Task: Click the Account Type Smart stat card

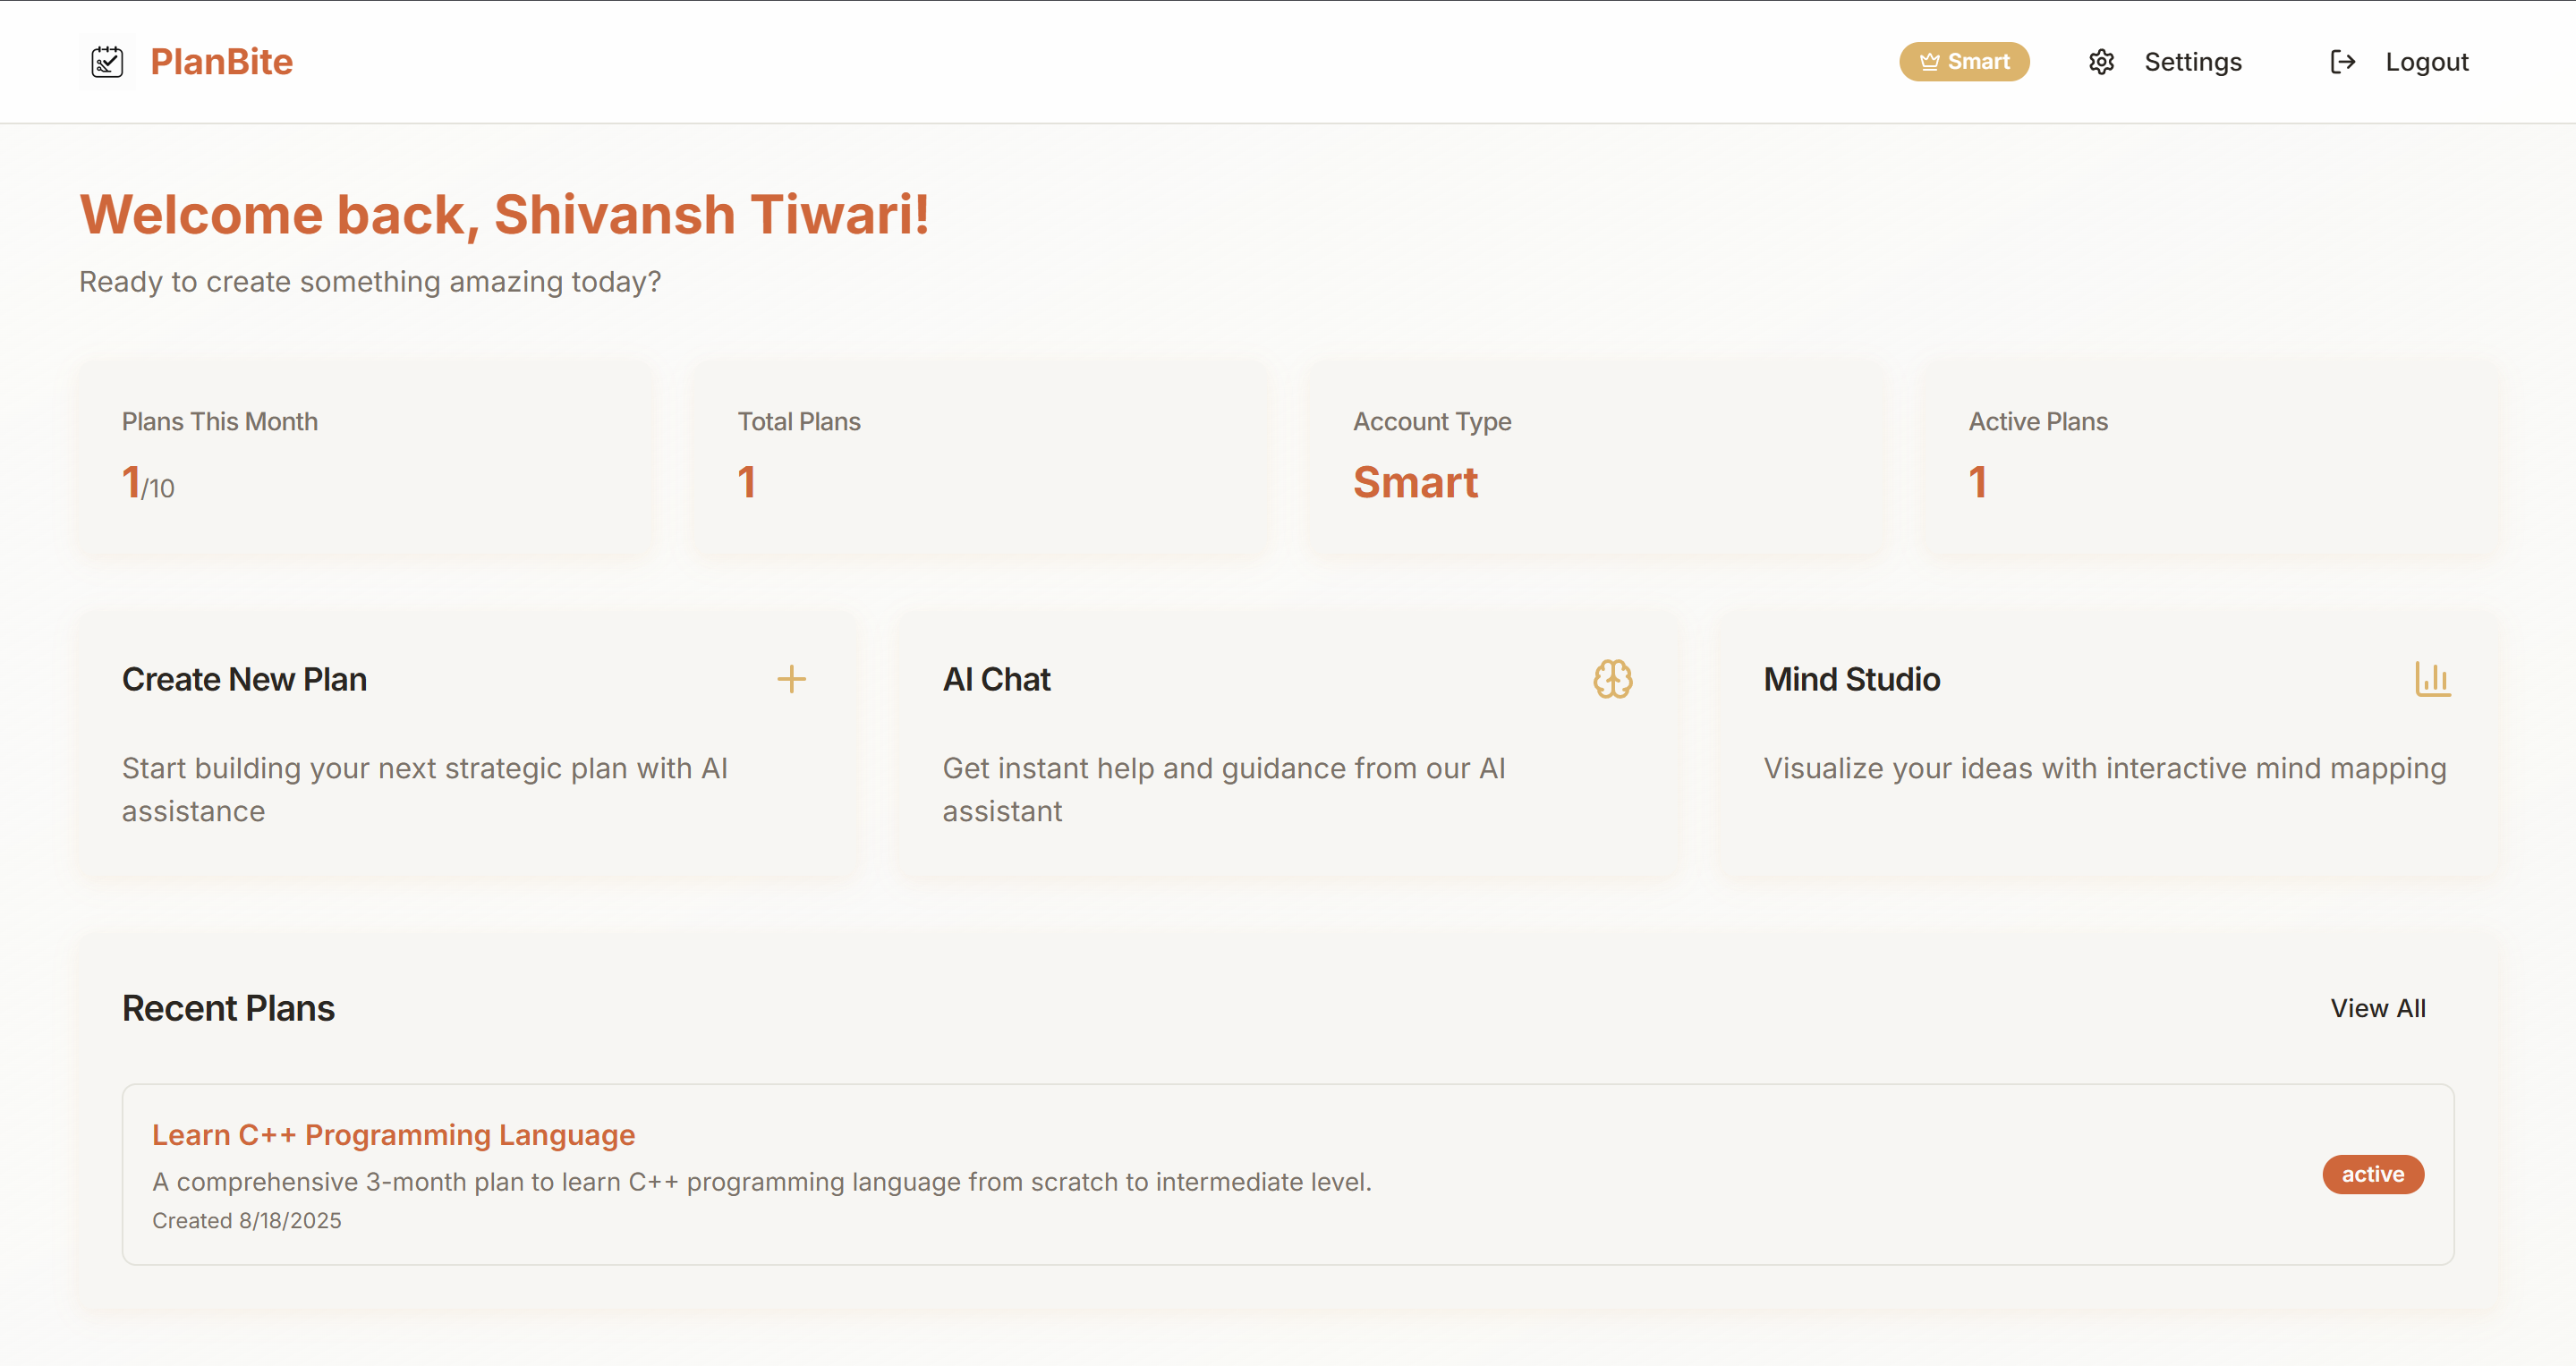Action: (x=1596, y=456)
